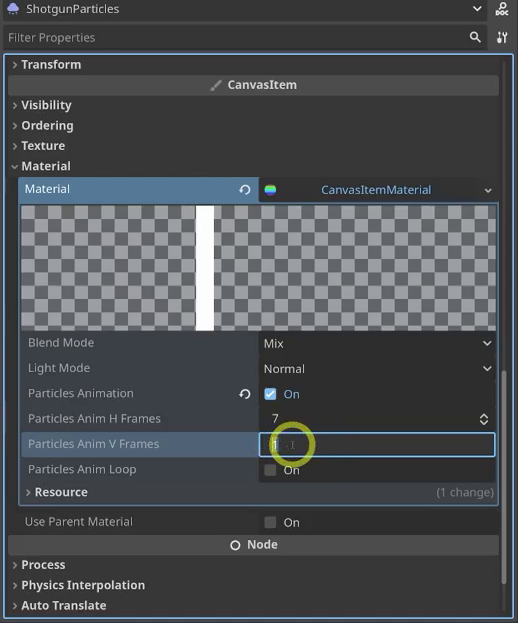Click the CanvasItemMaterial resource name
Image resolution: width=518 pixels, height=623 pixels.
coord(376,190)
